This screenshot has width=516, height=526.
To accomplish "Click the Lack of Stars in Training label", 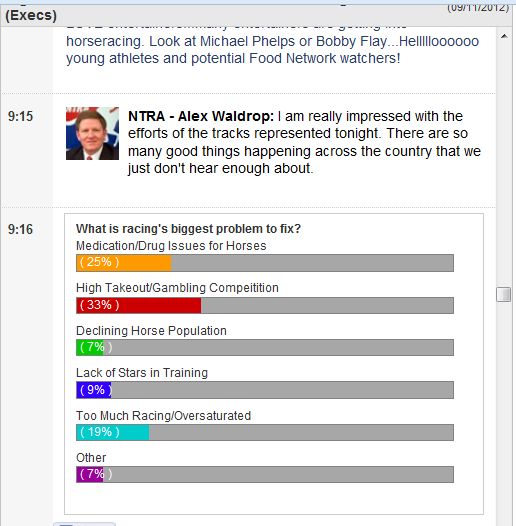I will click(x=142, y=373).
